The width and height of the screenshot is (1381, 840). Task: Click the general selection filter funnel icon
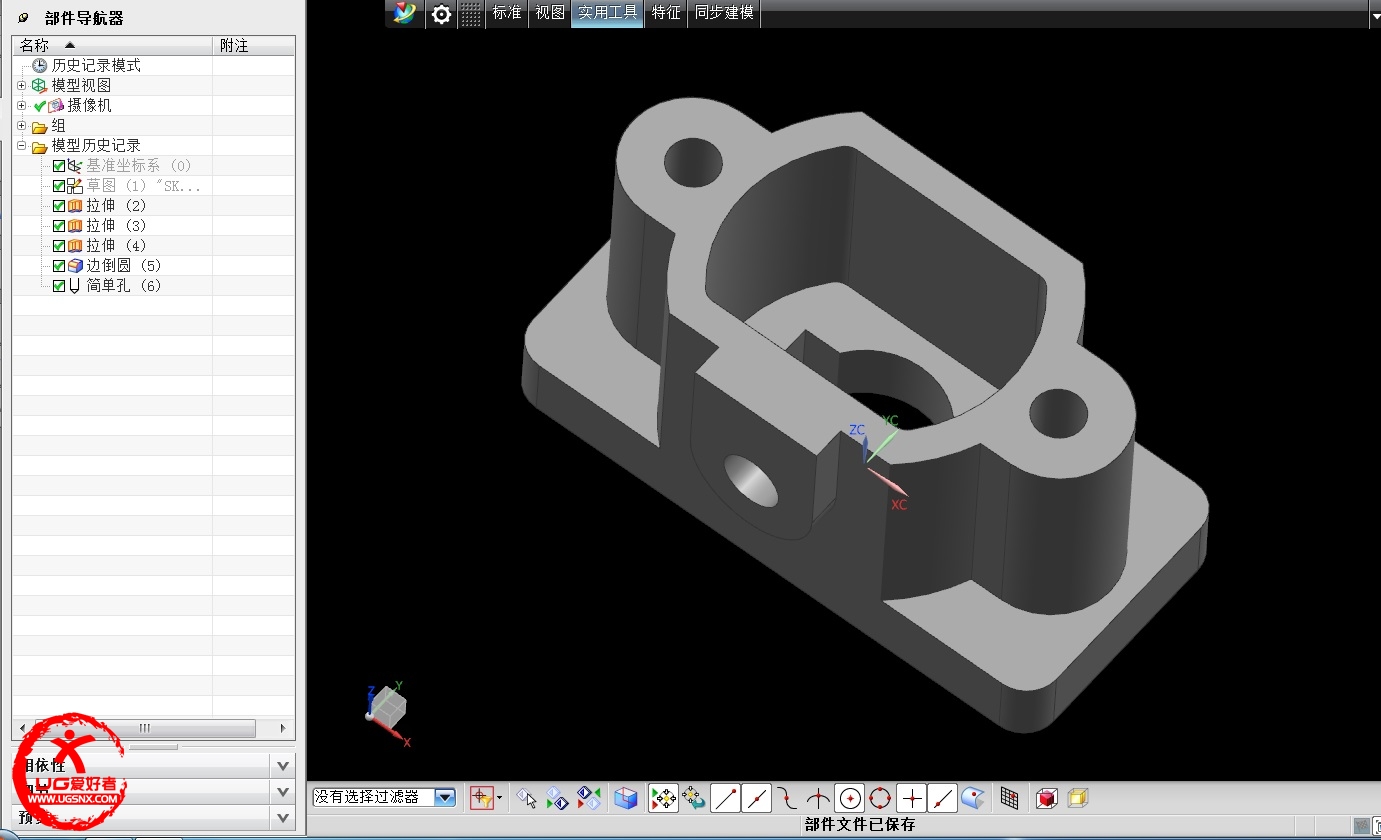point(482,797)
